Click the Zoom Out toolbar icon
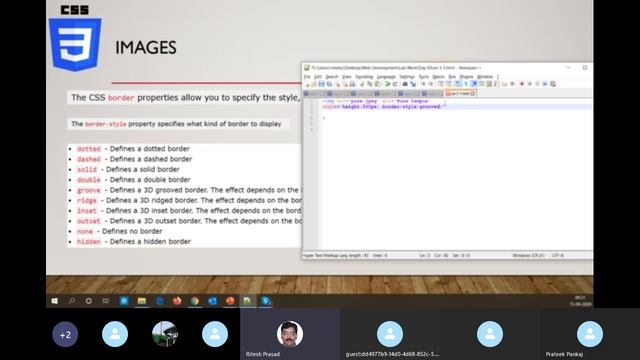Screen dimensions: 640x360 [431, 84]
